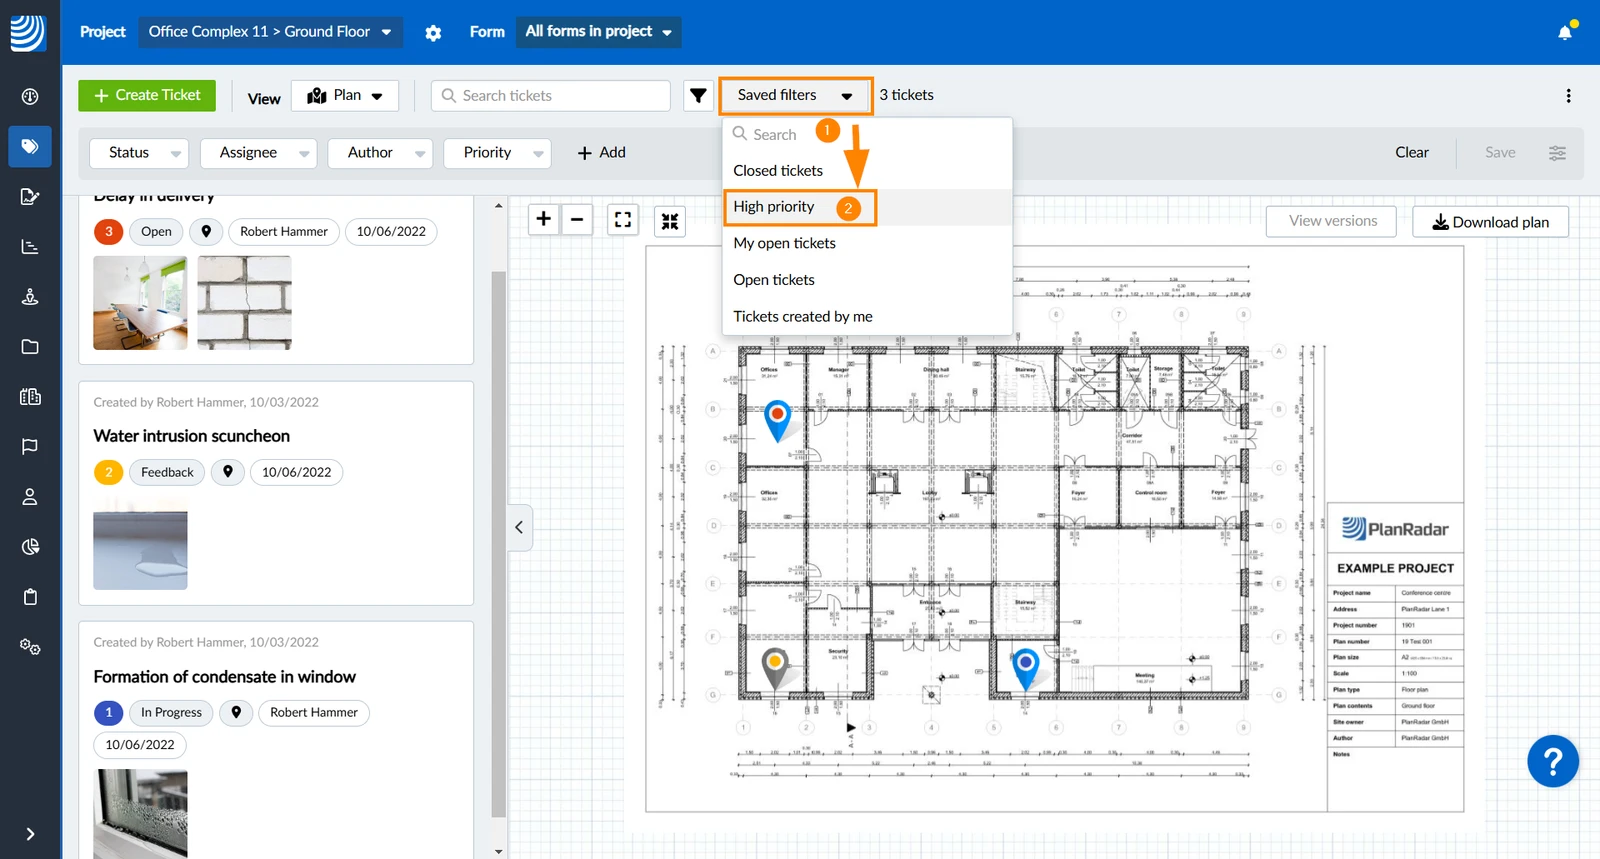Click the Create Ticket button
The image size is (1600, 859).
(x=147, y=95)
